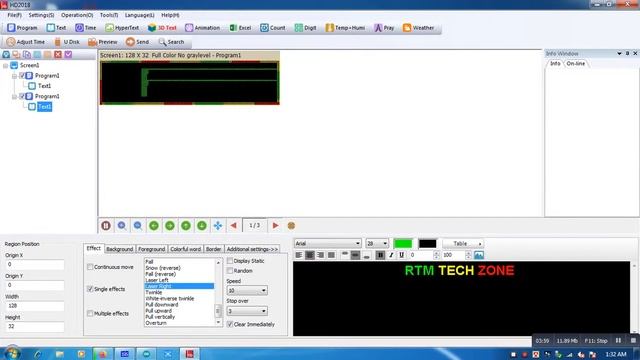The height and width of the screenshot is (360, 640).
Task: Click the U Disk export button
Action: coord(67,42)
